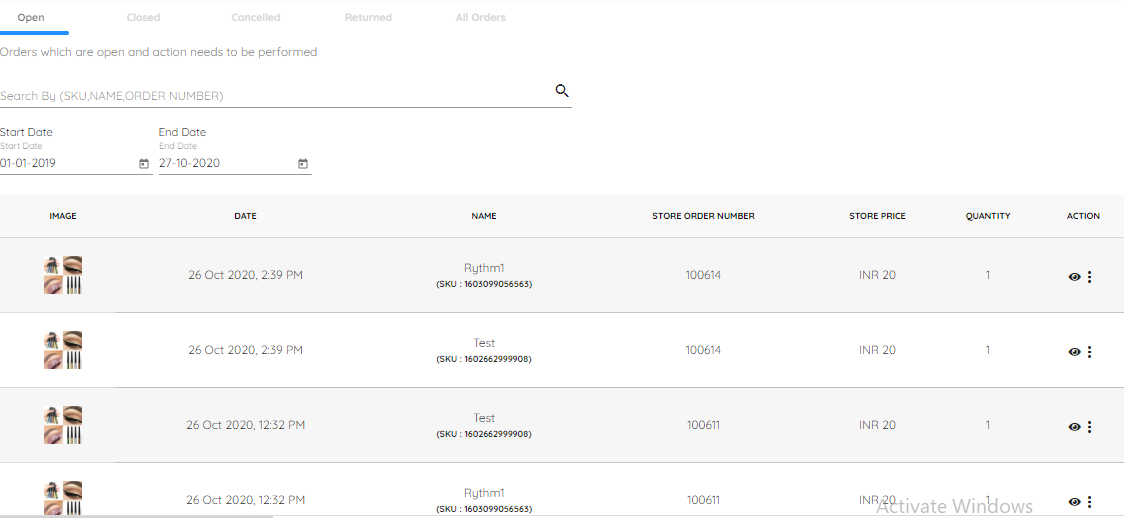This screenshot has width=1124, height=518.
Task: Click the horizontal scrollbar at the bottom
Action: point(136,515)
